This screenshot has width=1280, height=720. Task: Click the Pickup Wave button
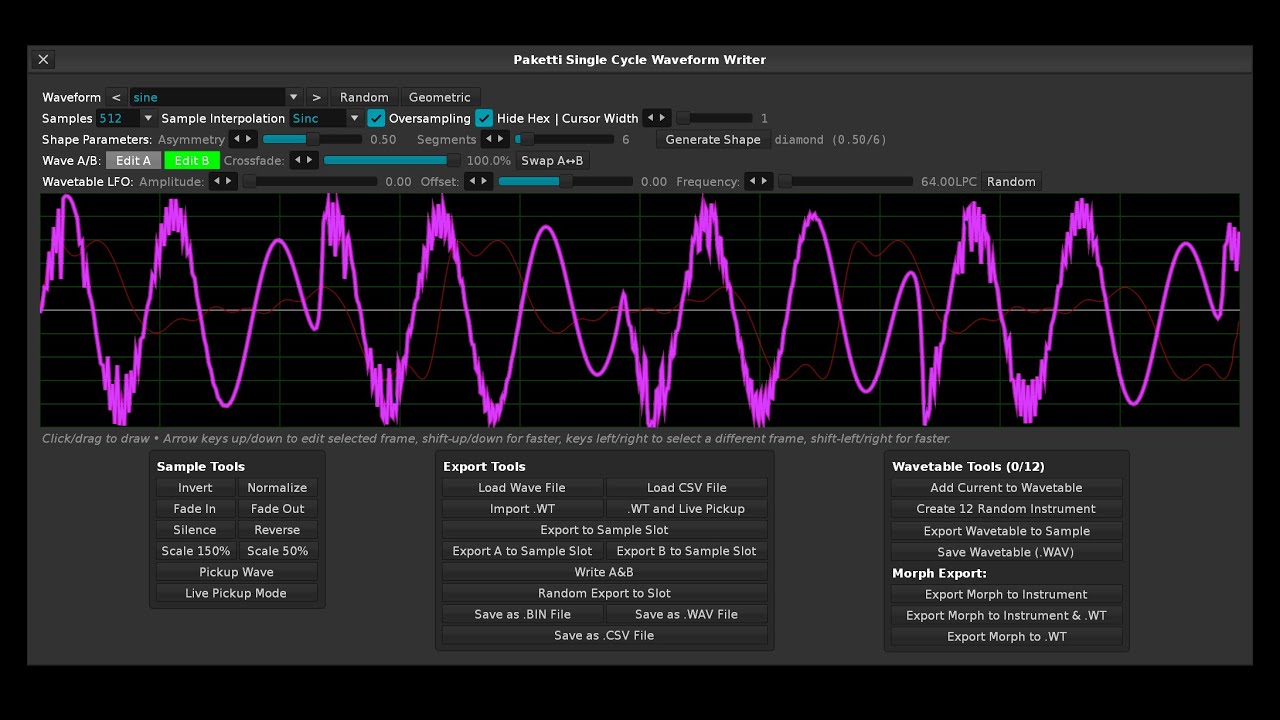point(236,571)
